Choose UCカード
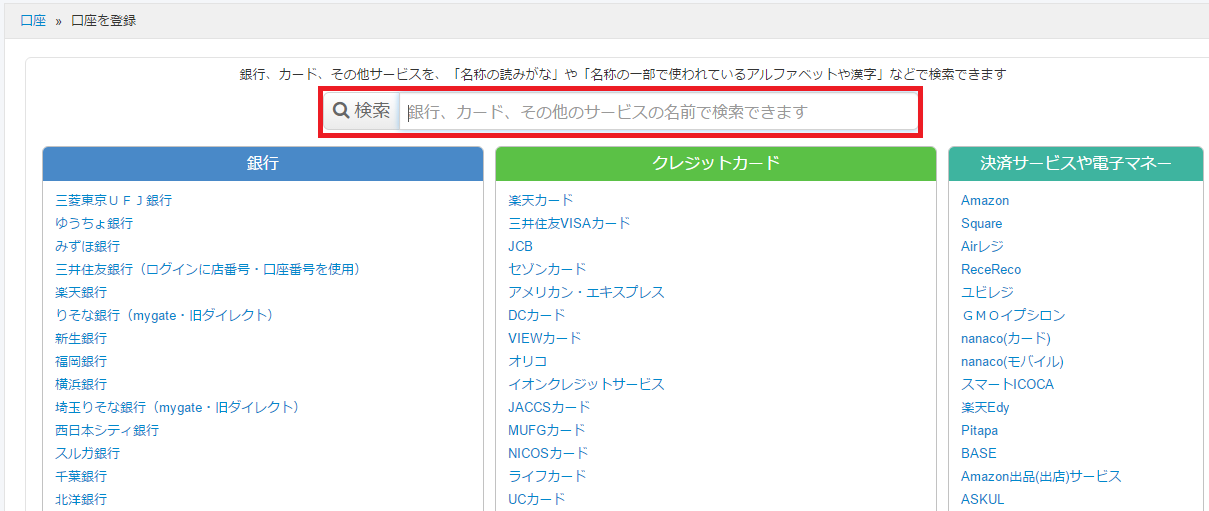1209x511 pixels. click(537, 499)
